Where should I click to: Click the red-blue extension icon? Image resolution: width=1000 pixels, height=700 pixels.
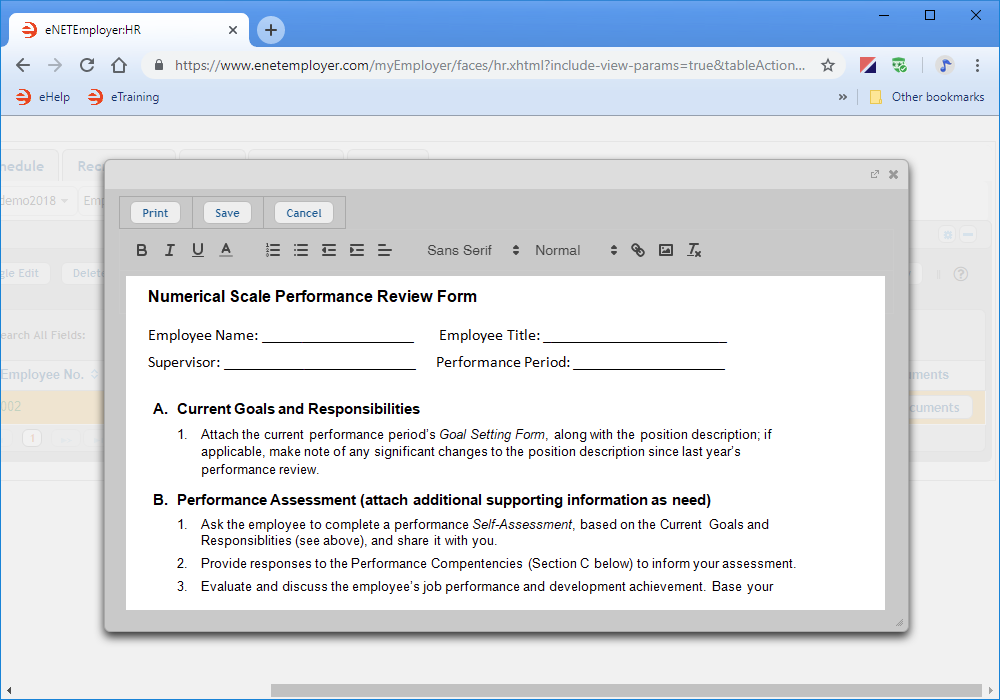867,65
